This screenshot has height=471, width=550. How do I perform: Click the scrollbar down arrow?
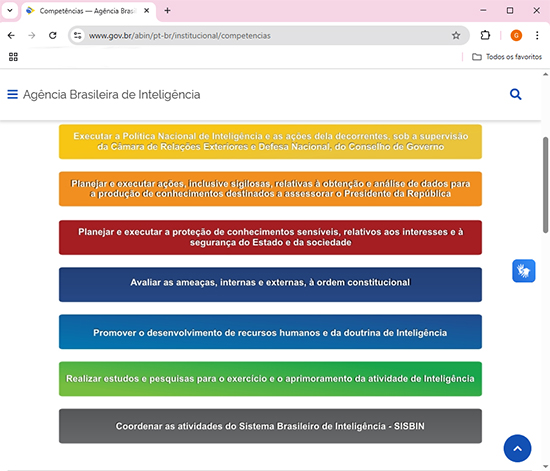coord(545,466)
